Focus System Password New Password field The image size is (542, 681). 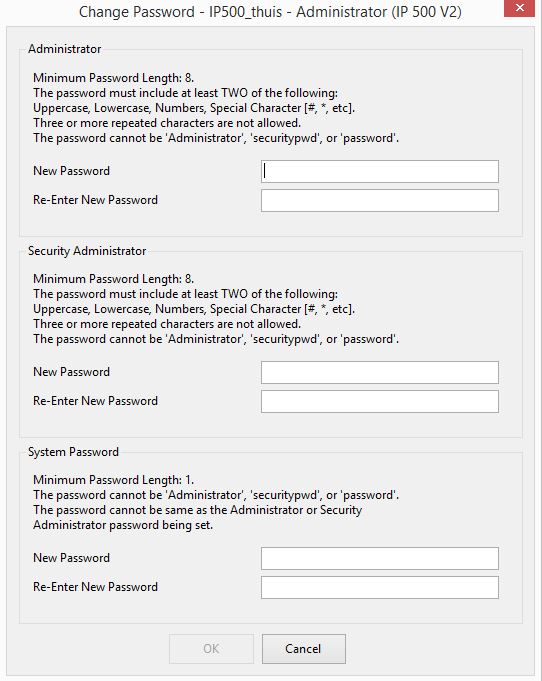(x=380, y=559)
